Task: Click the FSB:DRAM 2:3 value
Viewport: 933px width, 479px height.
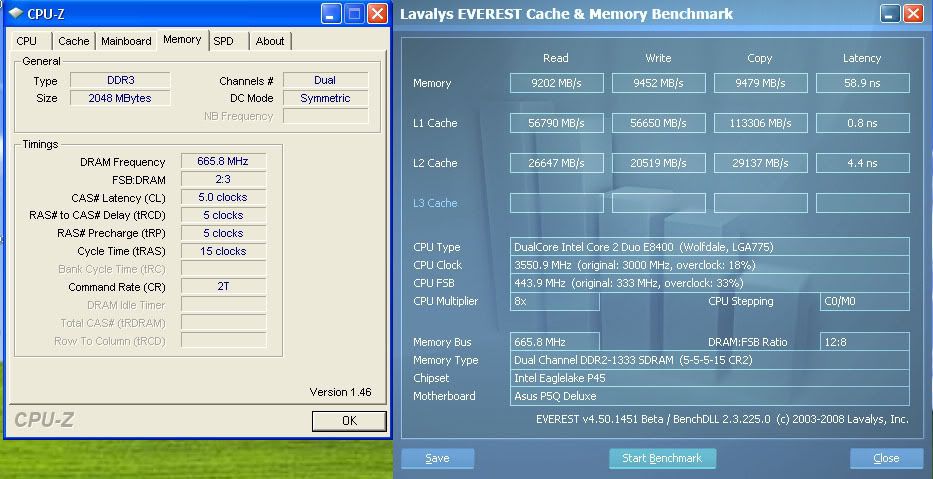Action: tap(223, 179)
